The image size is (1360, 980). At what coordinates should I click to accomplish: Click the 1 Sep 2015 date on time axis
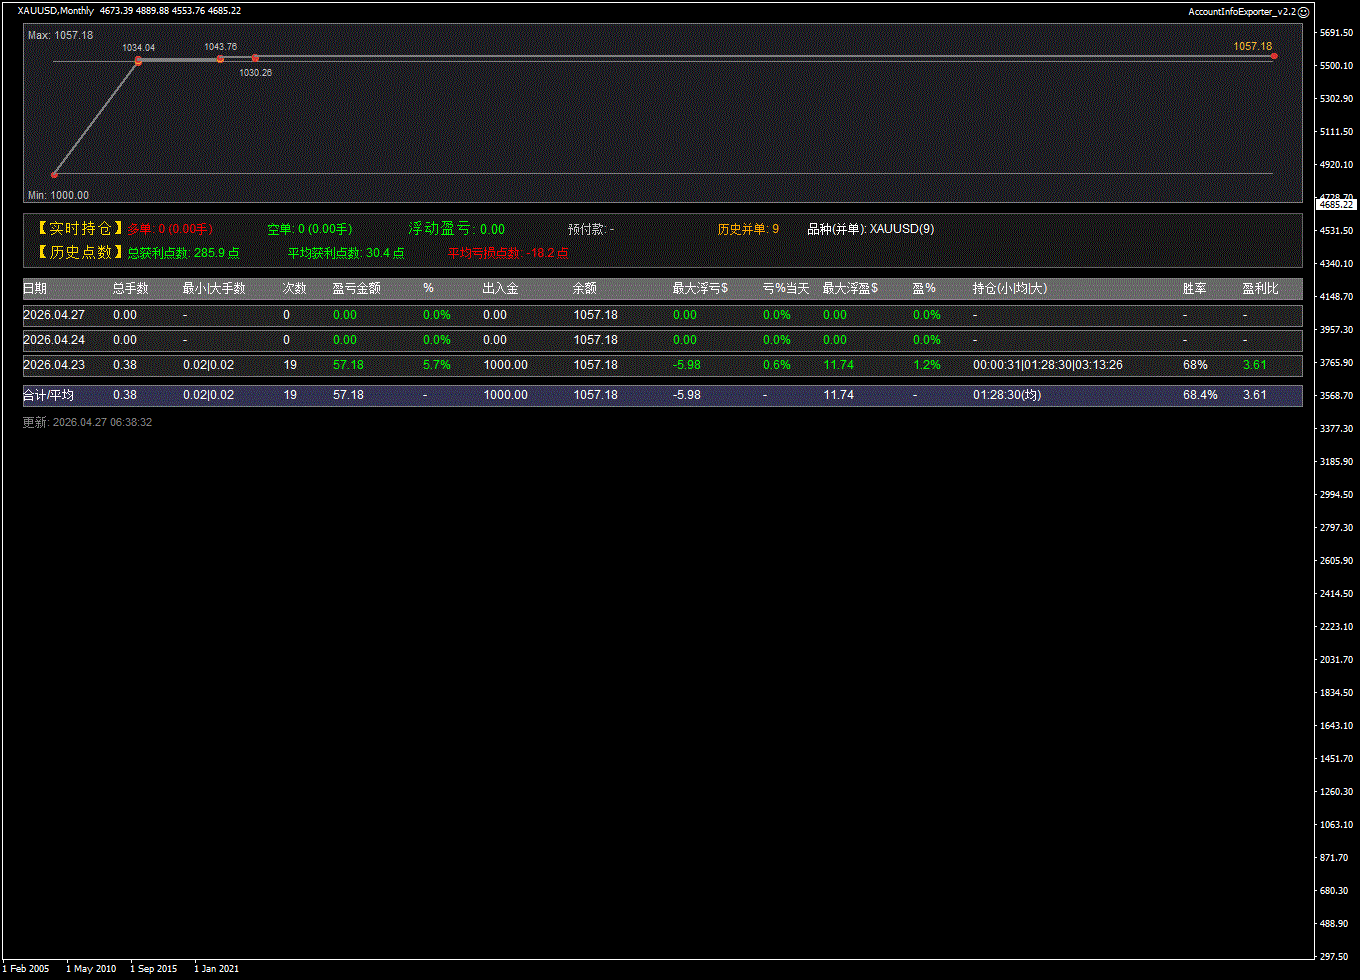(x=153, y=968)
